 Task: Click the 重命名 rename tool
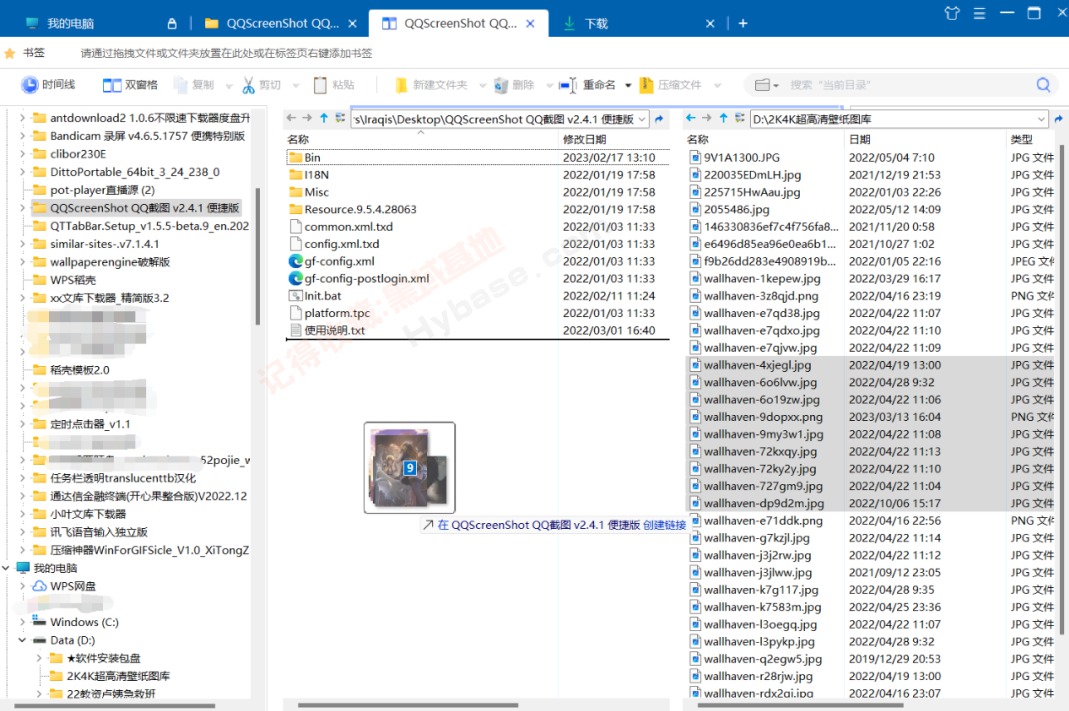(587, 85)
